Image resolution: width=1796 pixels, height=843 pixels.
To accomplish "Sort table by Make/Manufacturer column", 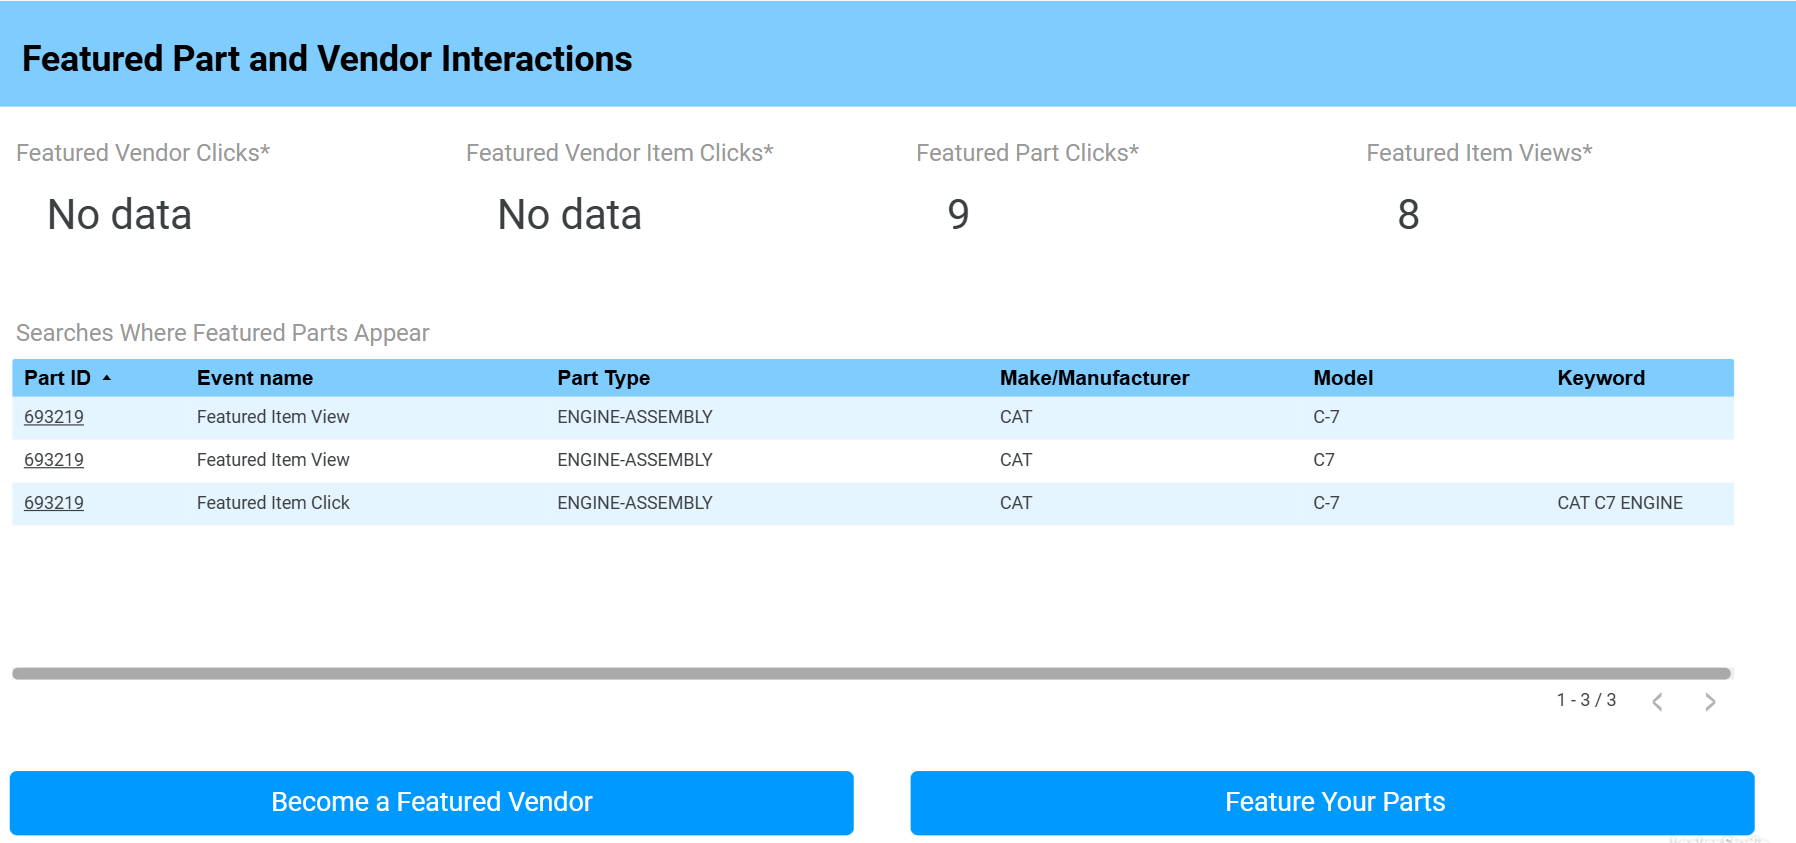I will (x=1094, y=378).
